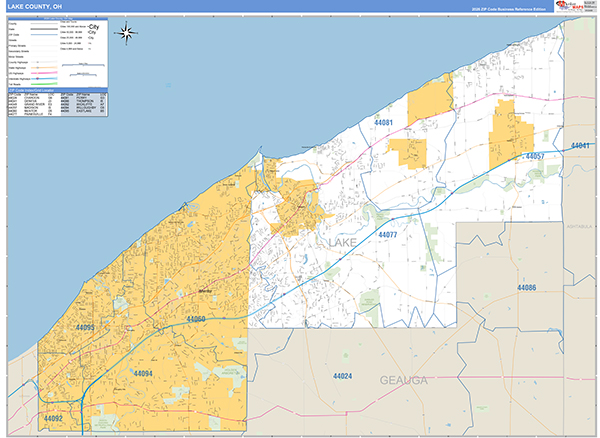Select the 44060 ZIP code label

coord(195,320)
